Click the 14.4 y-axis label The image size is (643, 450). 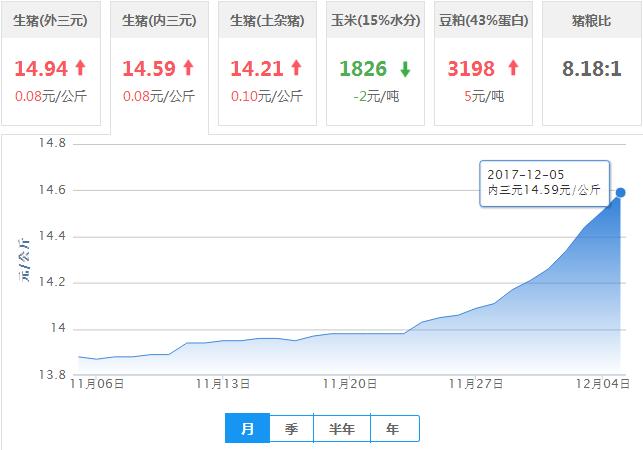52,236
